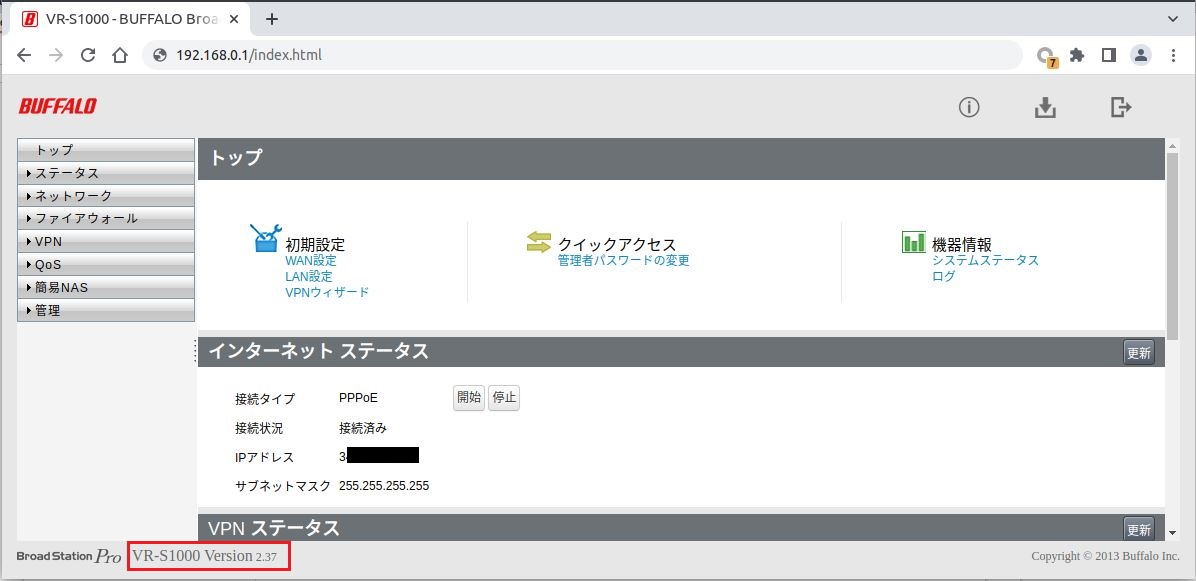Image resolution: width=1196 pixels, height=581 pixels.
Task: Reload the page with browser refresh icon
Action: click(88, 55)
